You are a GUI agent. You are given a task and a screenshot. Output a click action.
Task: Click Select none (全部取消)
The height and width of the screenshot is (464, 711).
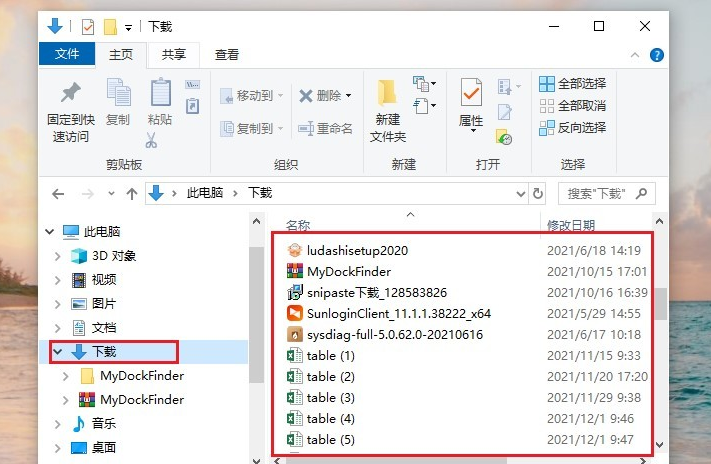[x=573, y=105]
